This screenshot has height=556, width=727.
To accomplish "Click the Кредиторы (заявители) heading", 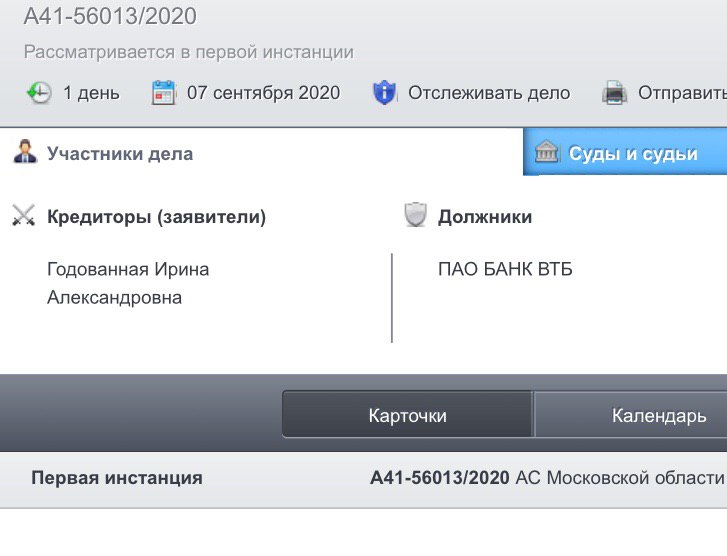I will point(157,217).
